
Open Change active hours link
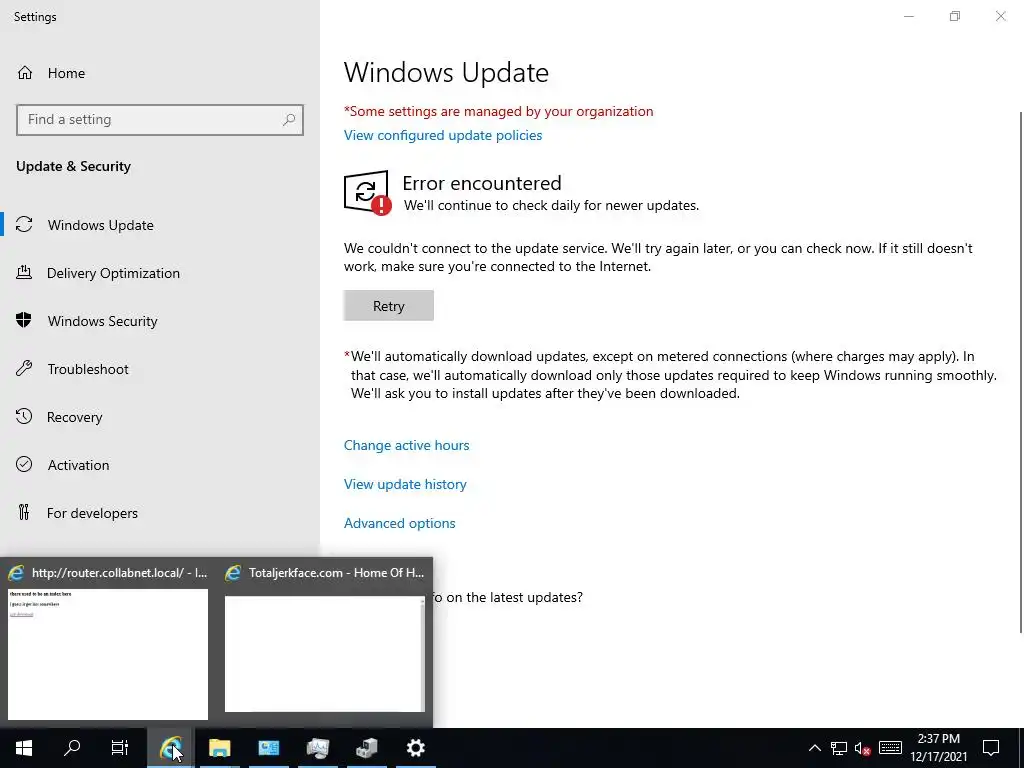(406, 445)
